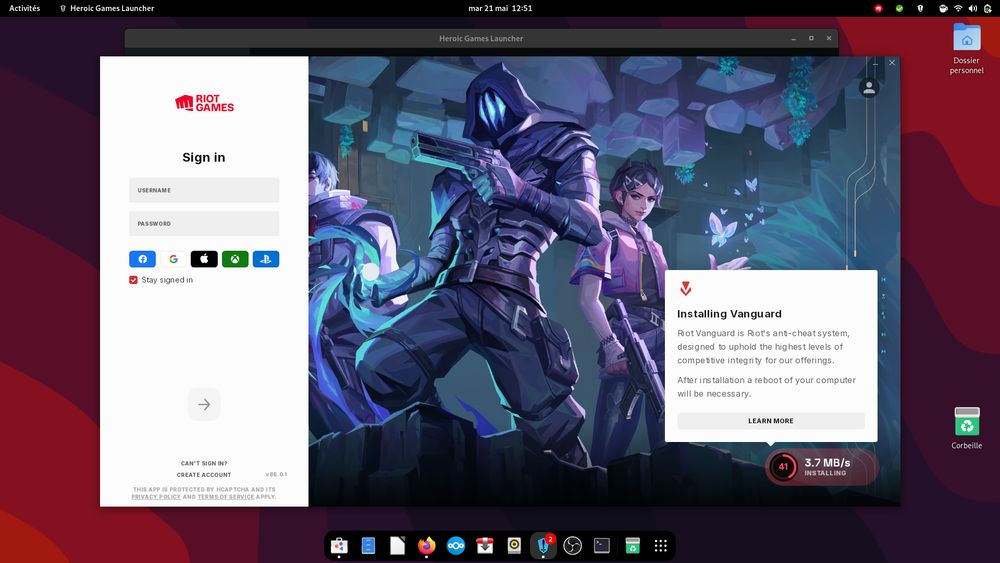Open the Privacy Policy link
1000x563 pixels.
pyautogui.click(x=156, y=497)
